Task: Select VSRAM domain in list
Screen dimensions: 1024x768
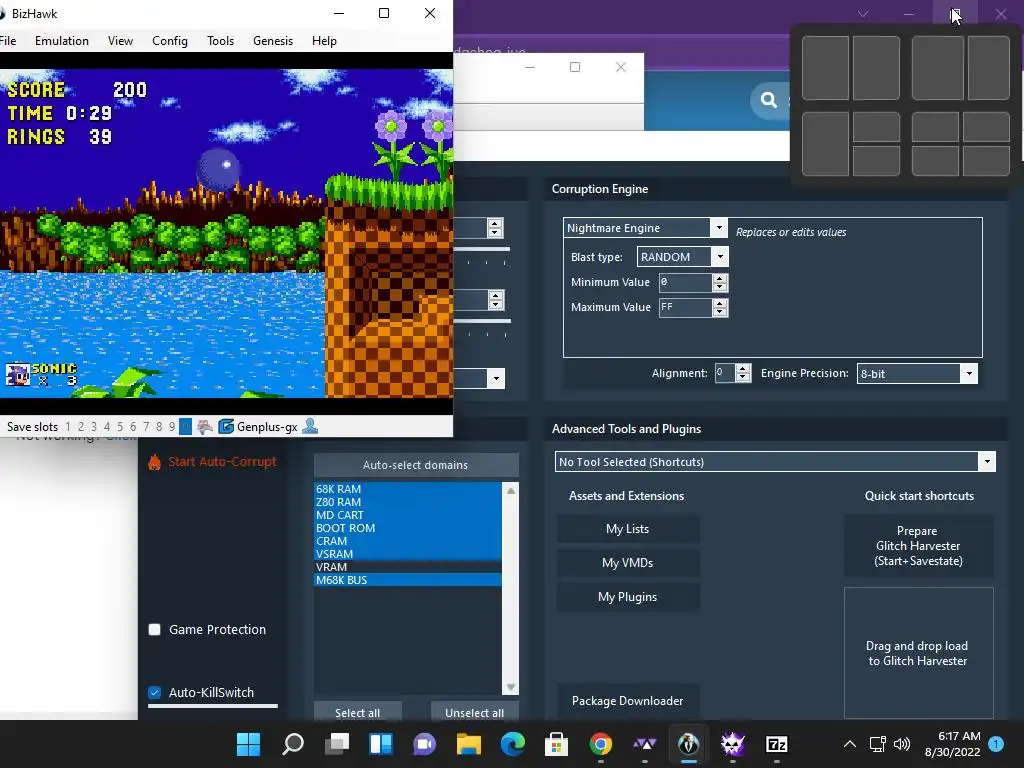Action: [408, 554]
